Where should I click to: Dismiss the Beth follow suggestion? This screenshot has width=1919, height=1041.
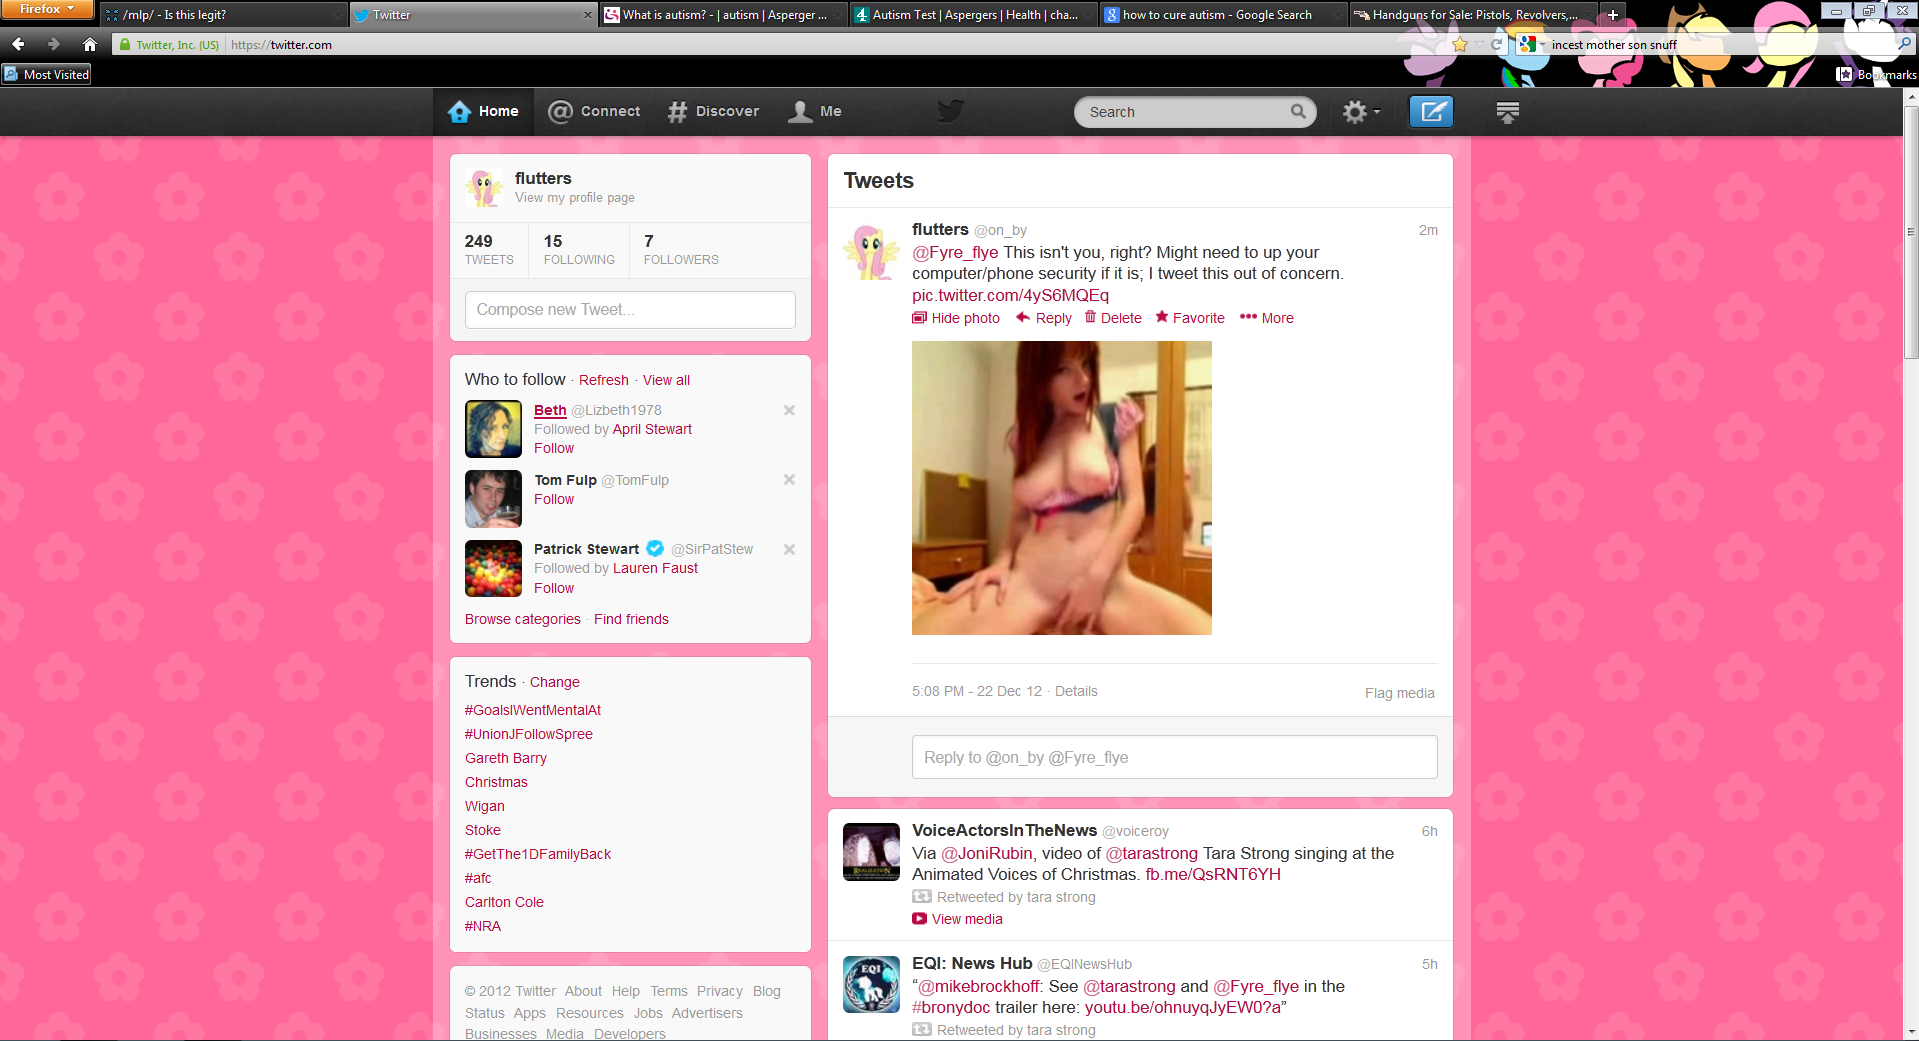(x=789, y=410)
